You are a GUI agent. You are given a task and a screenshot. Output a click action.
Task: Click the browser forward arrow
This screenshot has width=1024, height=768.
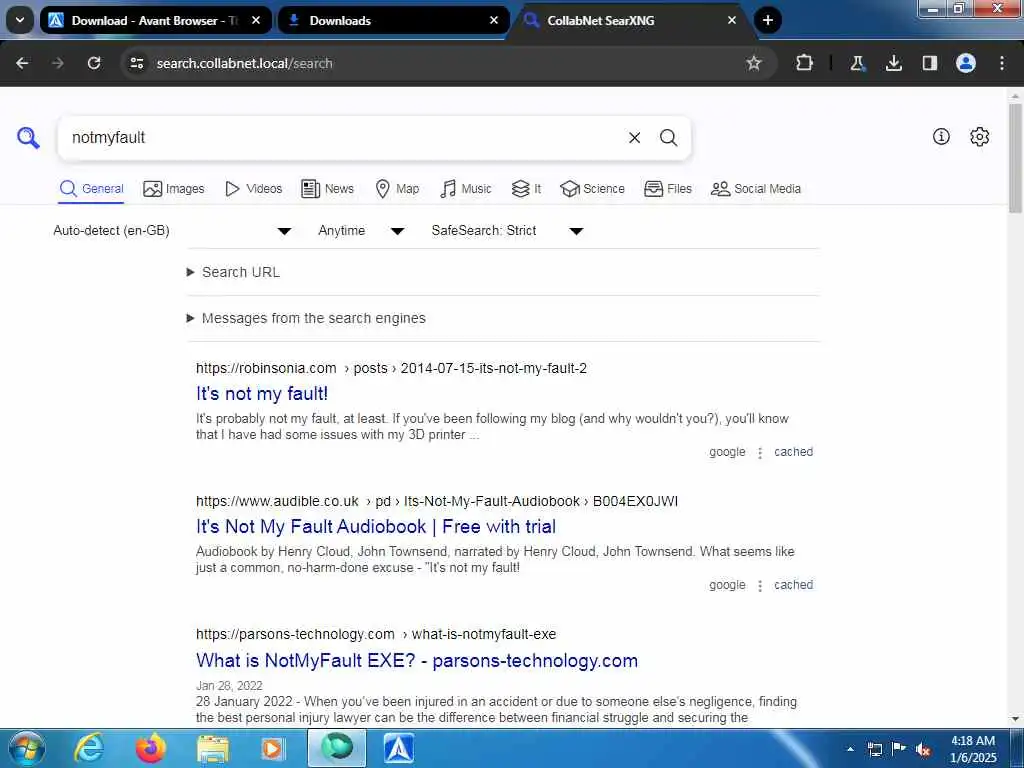58,63
